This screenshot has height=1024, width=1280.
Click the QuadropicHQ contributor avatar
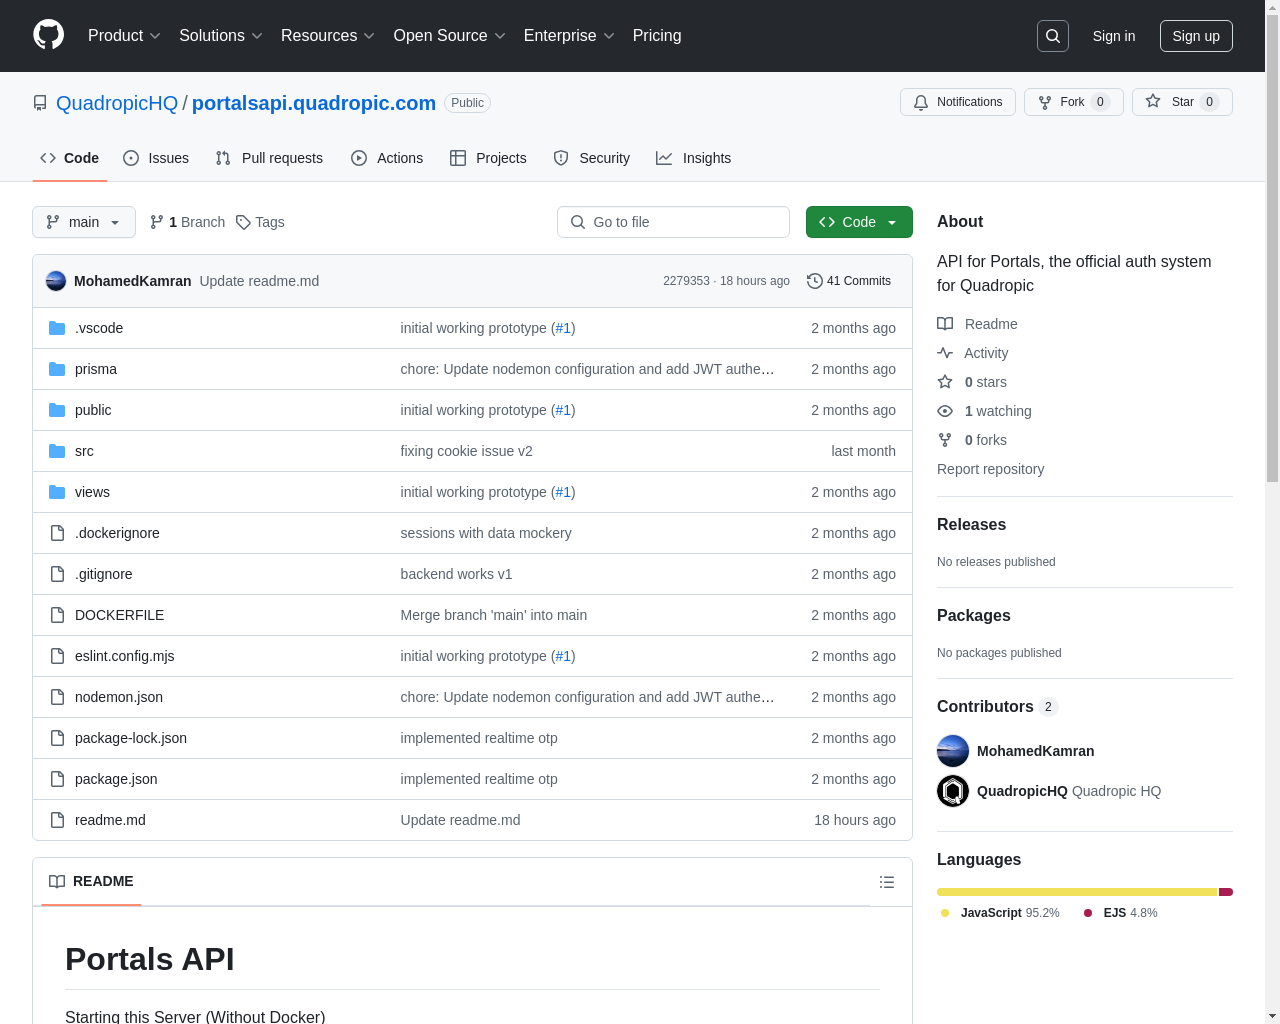click(953, 791)
